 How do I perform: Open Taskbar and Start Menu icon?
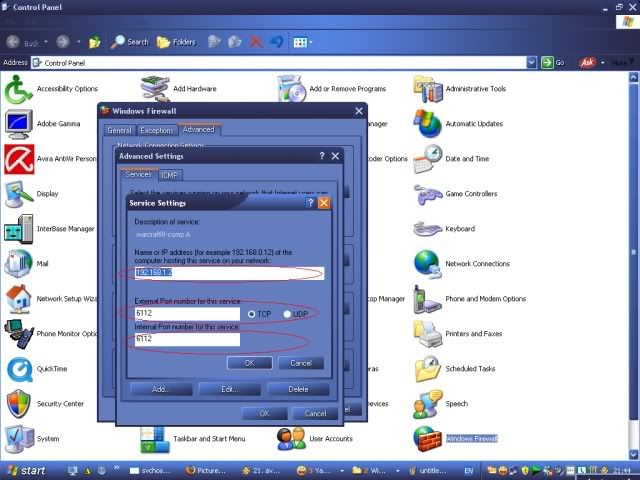pos(155,440)
